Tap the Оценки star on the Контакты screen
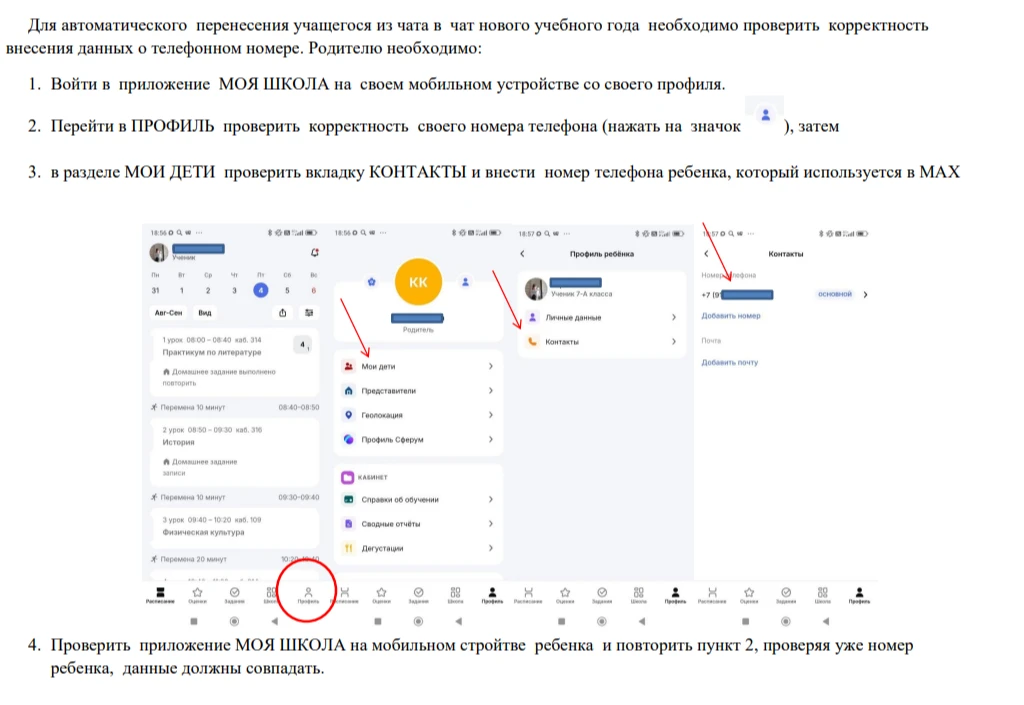Image resolution: width=1024 pixels, height=705 pixels. point(749,595)
